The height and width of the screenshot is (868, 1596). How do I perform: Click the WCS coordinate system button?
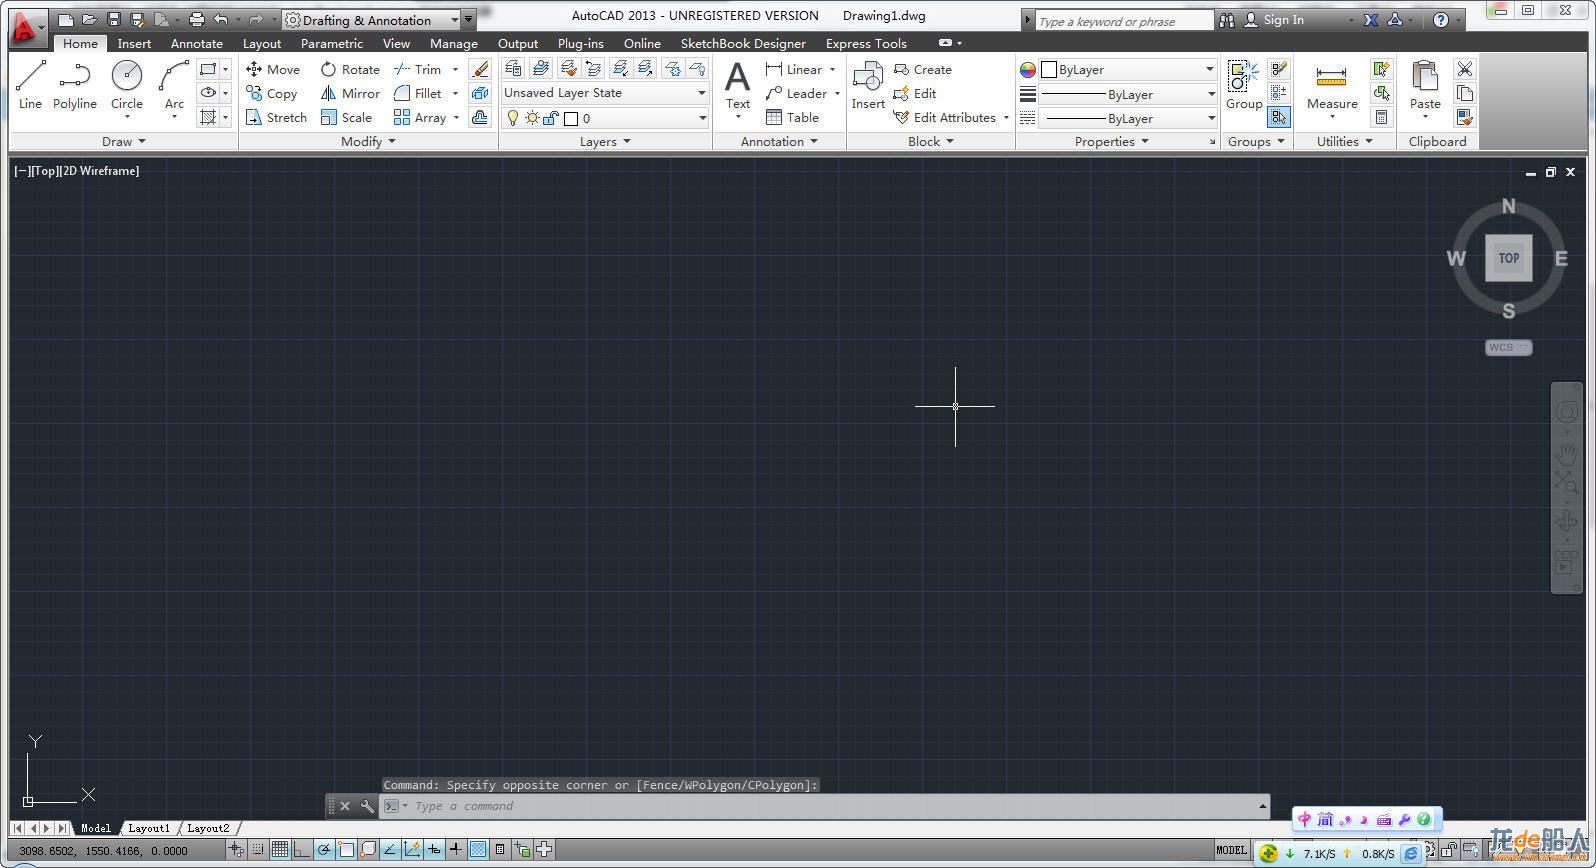point(1508,347)
